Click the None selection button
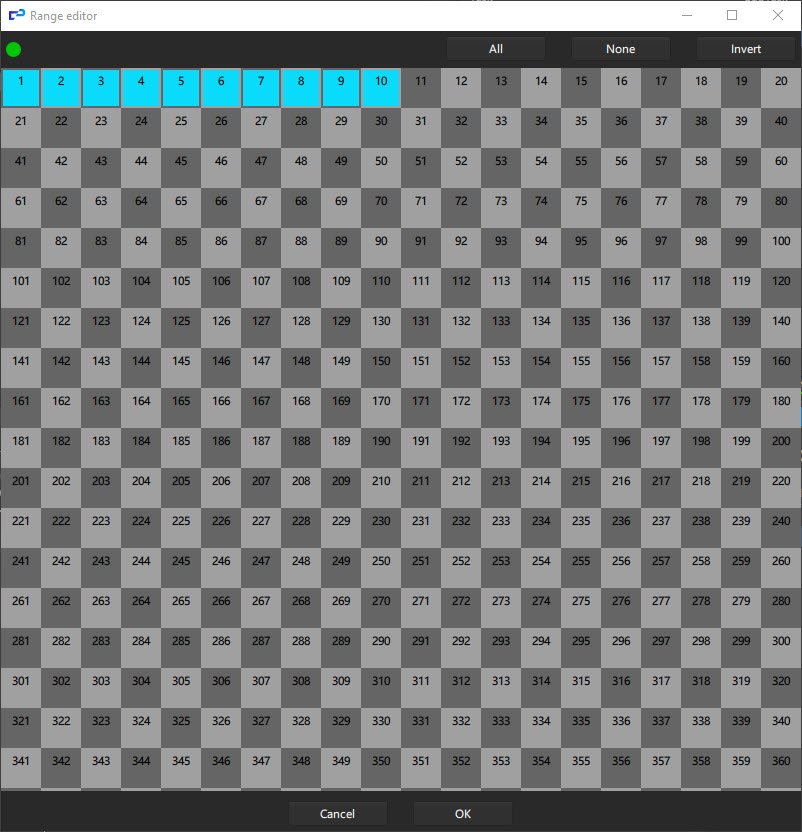The width and height of the screenshot is (802, 832). click(620, 48)
